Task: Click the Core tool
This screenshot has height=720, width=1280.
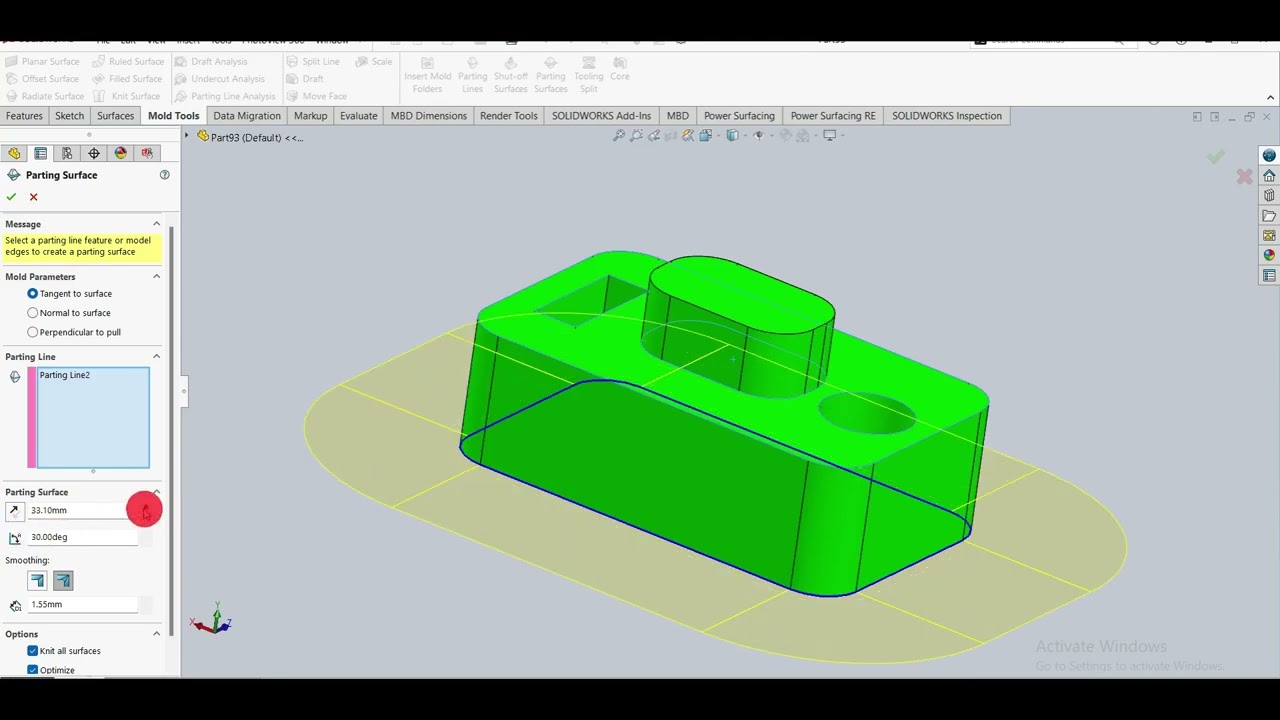Action: [620, 70]
